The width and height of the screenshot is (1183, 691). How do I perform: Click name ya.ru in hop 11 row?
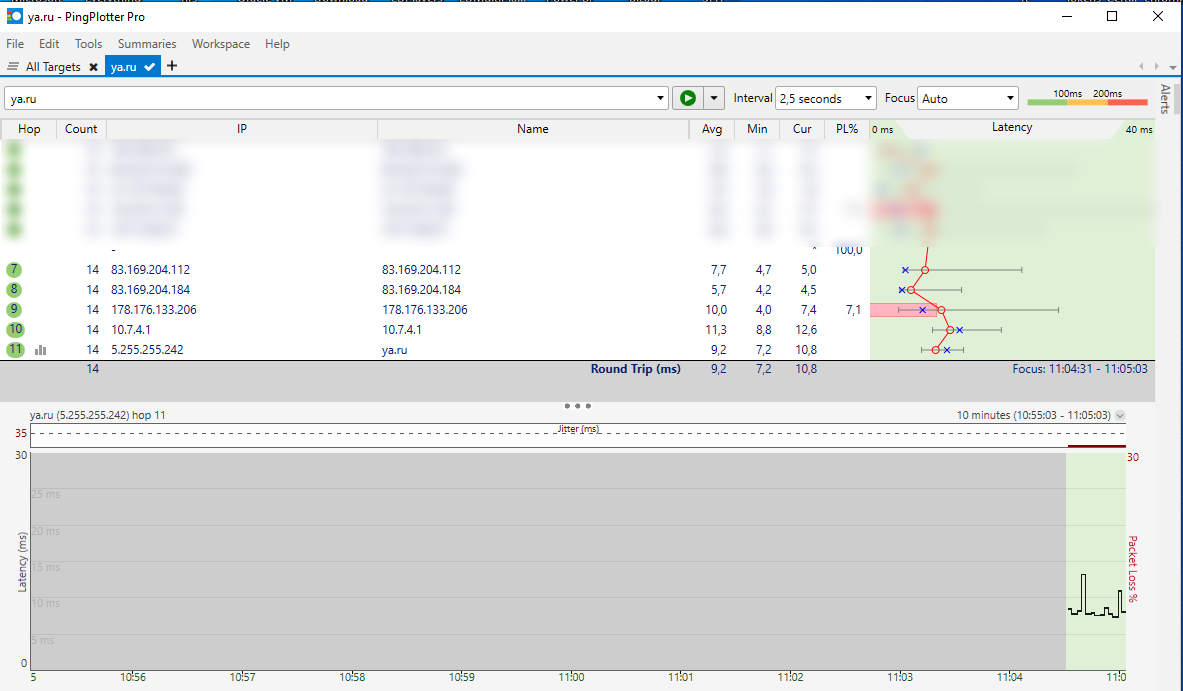tap(395, 350)
